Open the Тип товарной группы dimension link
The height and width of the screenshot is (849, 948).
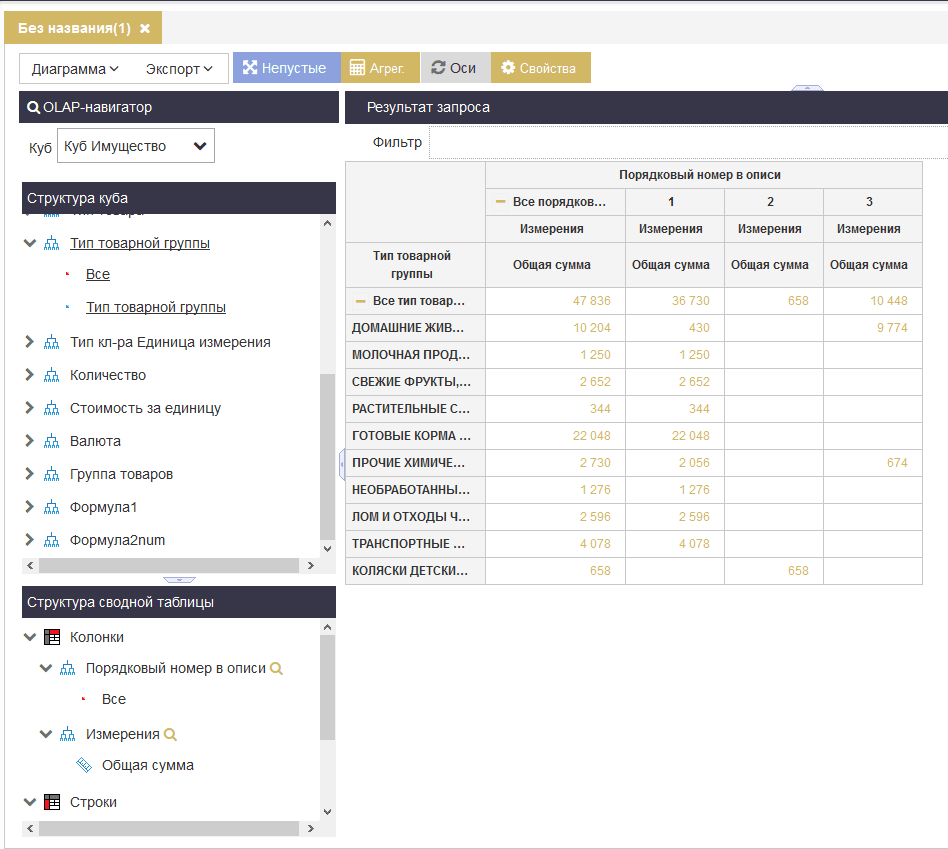point(140,243)
